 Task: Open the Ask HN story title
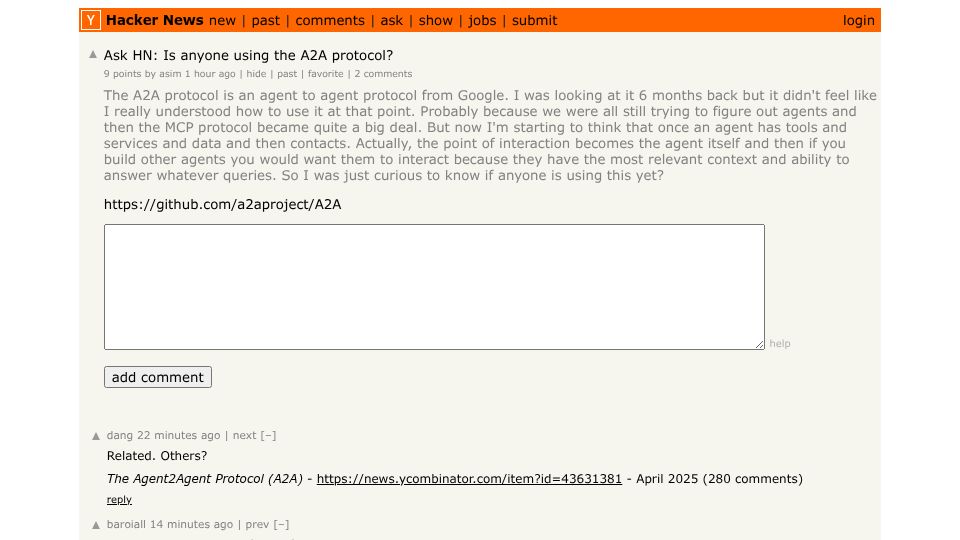(x=248, y=55)
